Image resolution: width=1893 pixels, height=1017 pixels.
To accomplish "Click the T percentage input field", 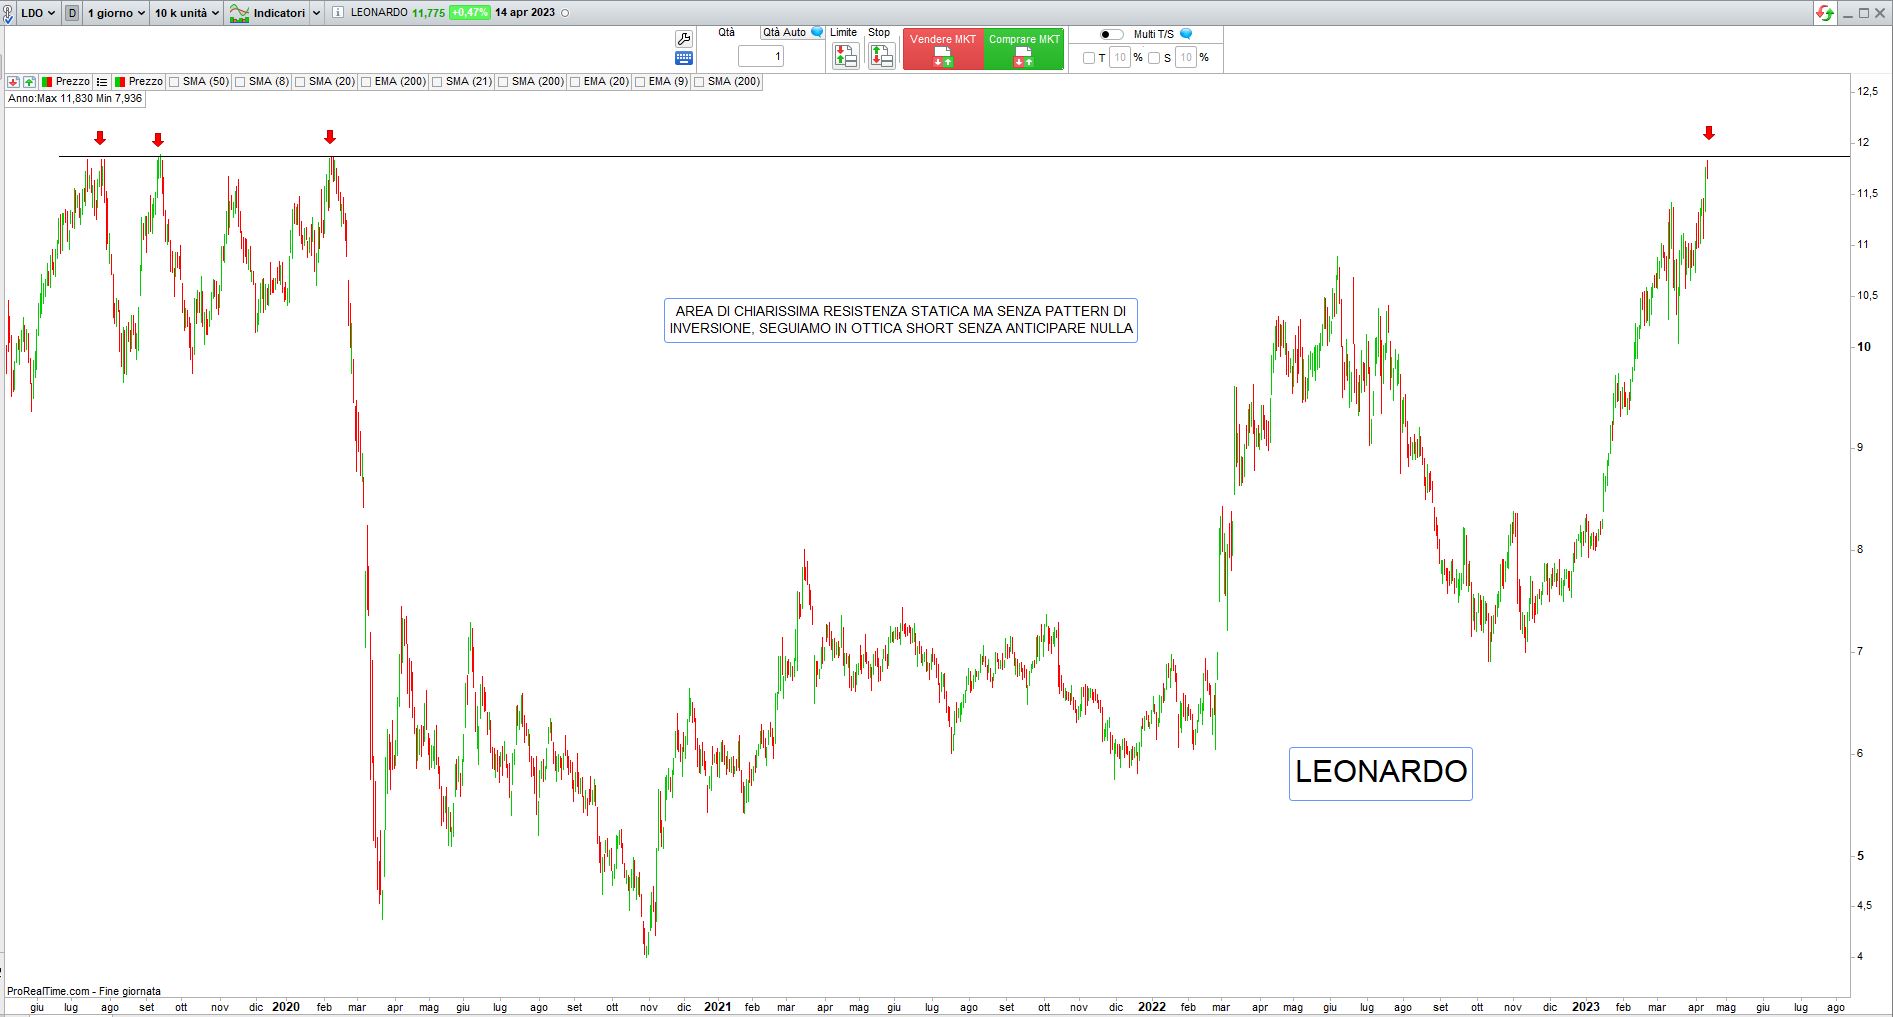I will point(1120,58).
